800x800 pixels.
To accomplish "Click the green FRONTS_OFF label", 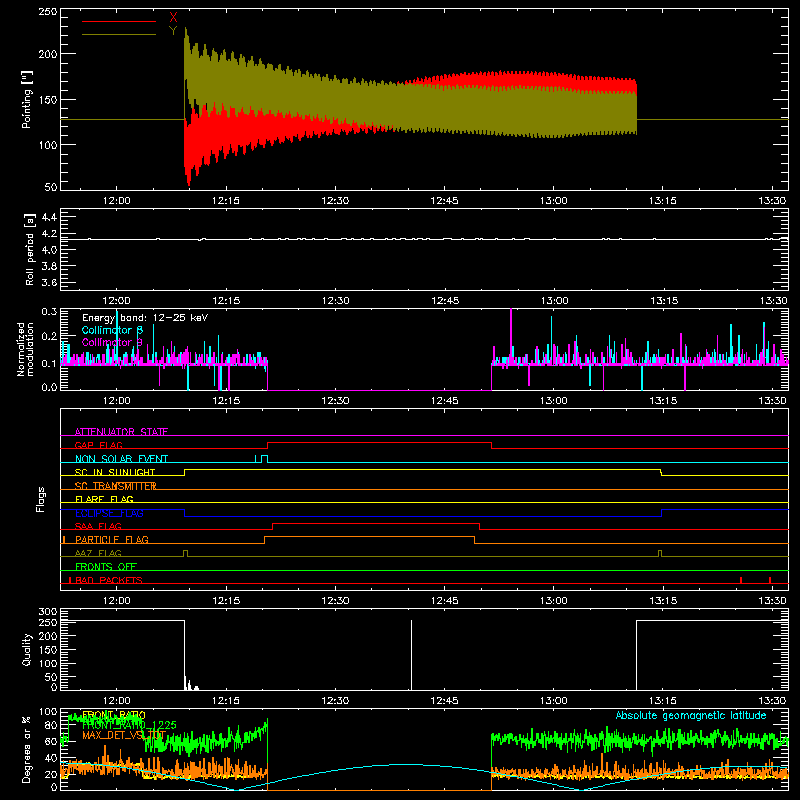I will click(x=106, y=566).
